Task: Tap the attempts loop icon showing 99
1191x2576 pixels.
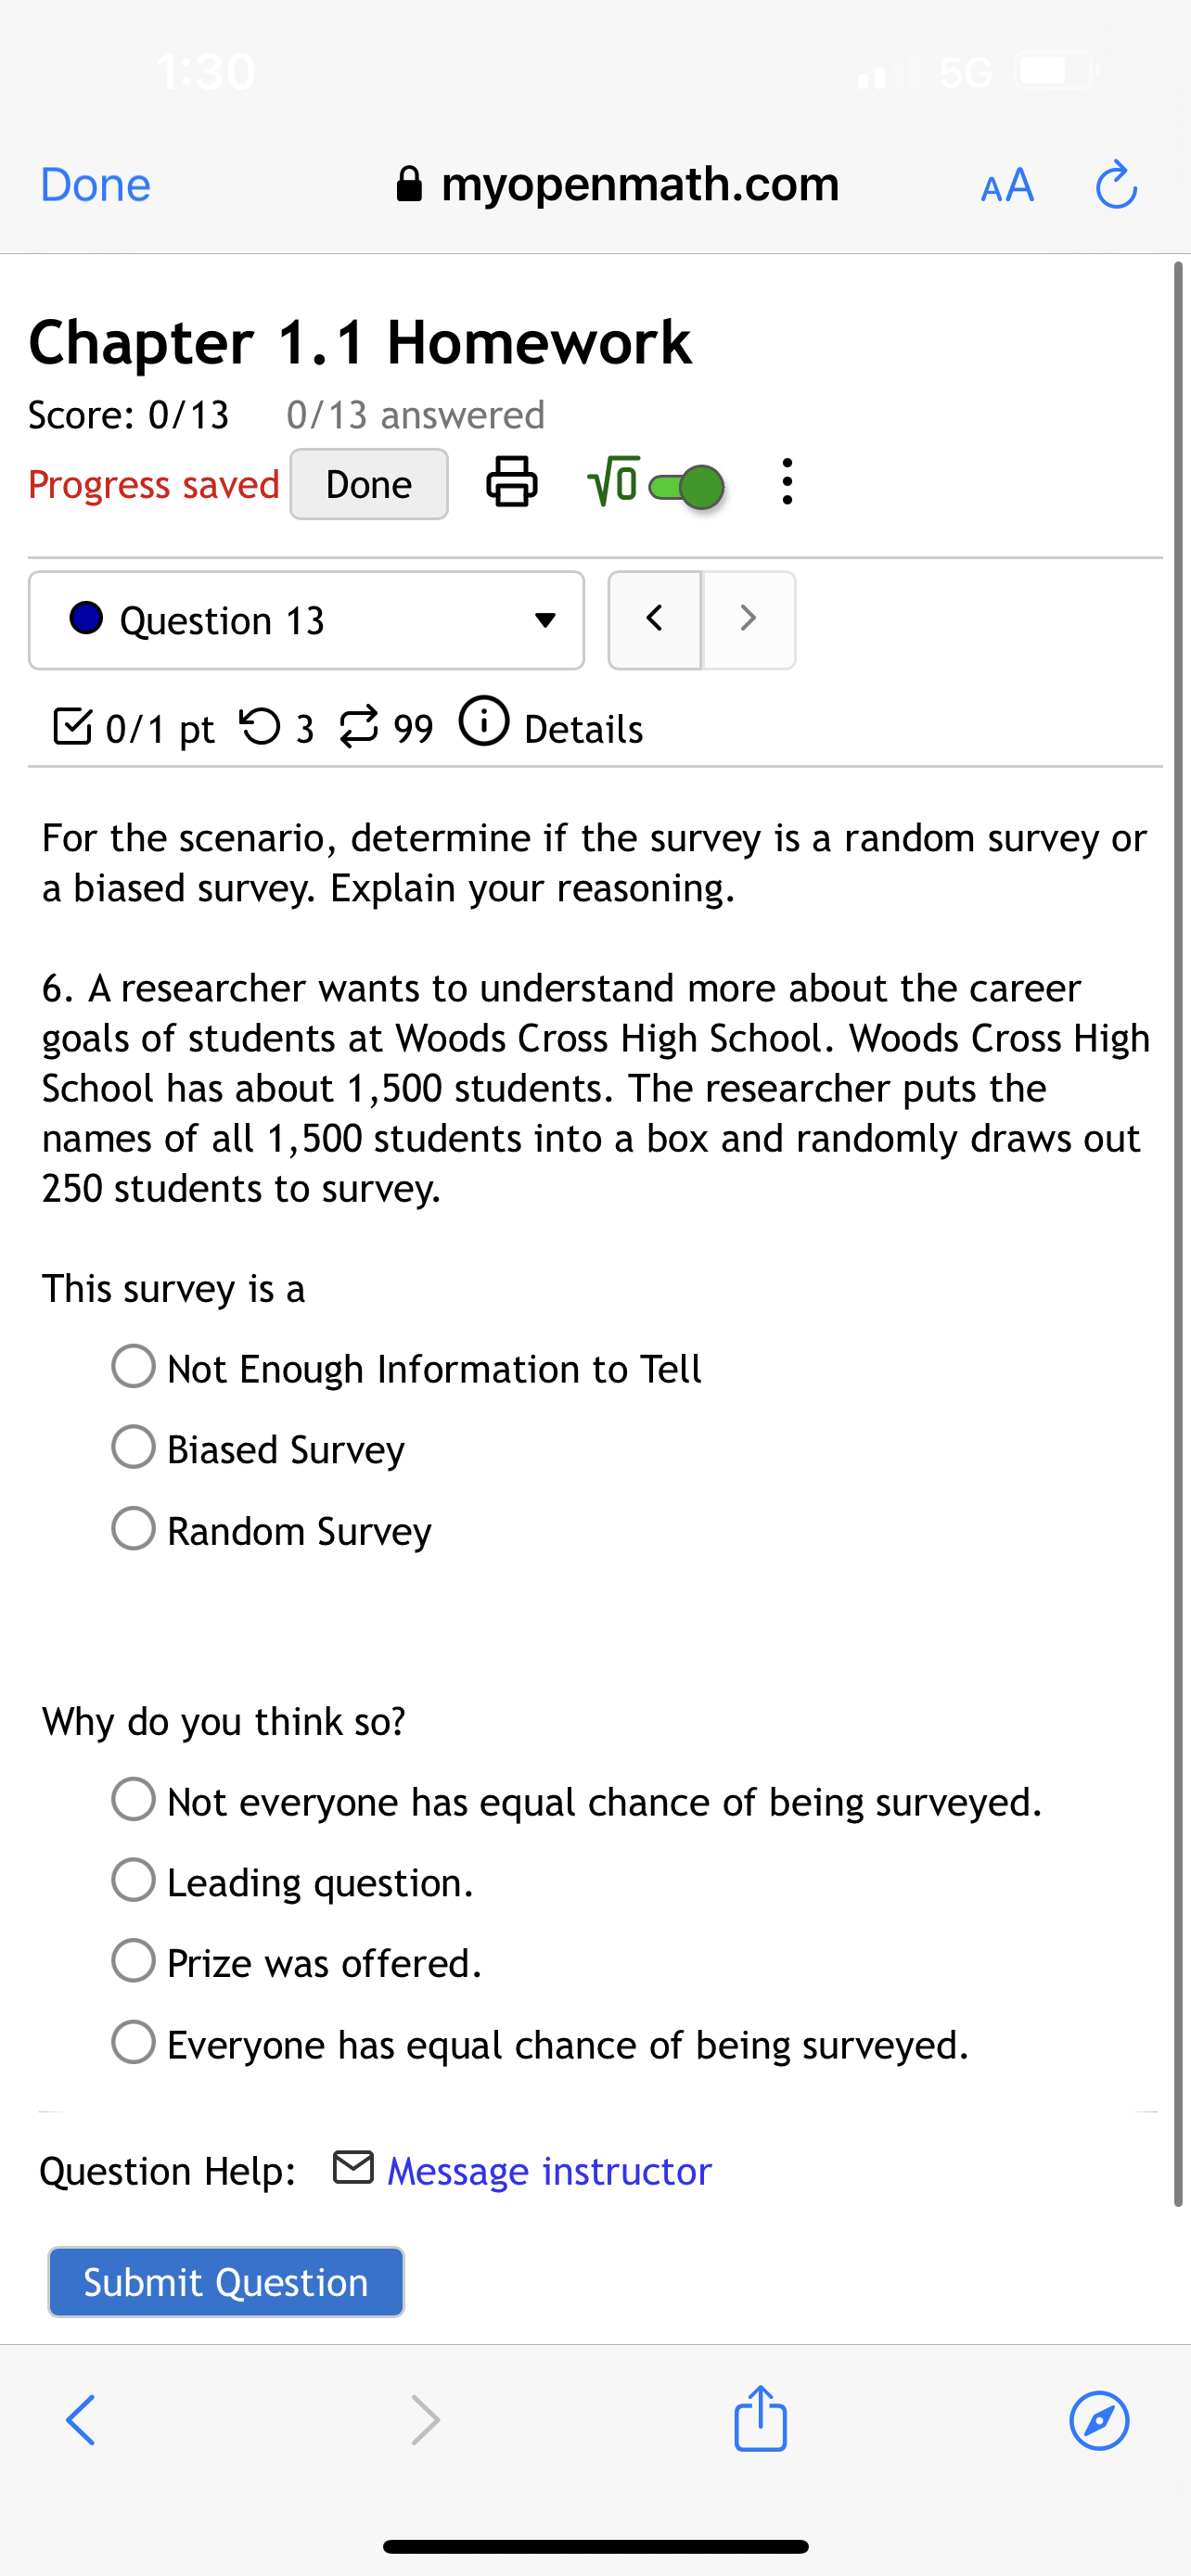Action: 360,726
